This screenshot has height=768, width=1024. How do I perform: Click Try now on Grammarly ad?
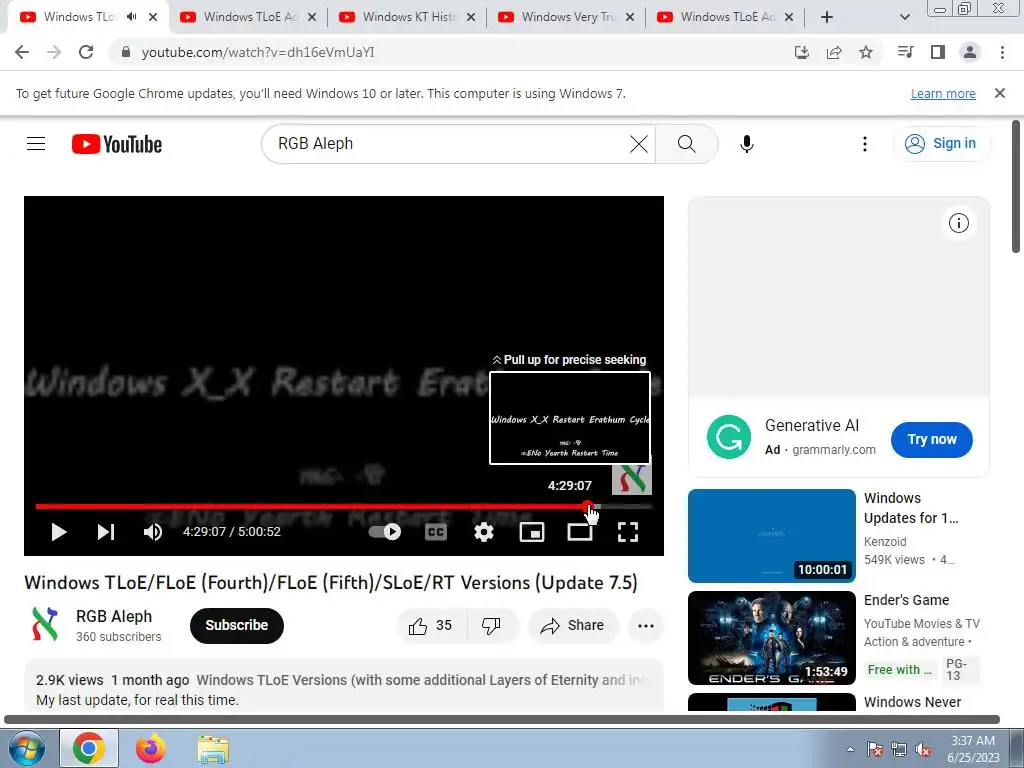pyautogui.click(x=931, y=440)
